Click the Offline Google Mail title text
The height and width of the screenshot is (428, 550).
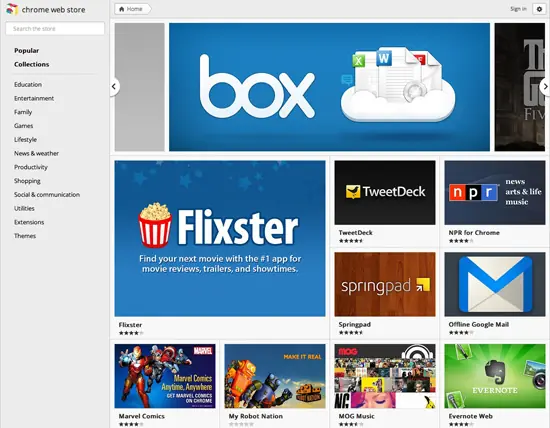click(478, 325)
